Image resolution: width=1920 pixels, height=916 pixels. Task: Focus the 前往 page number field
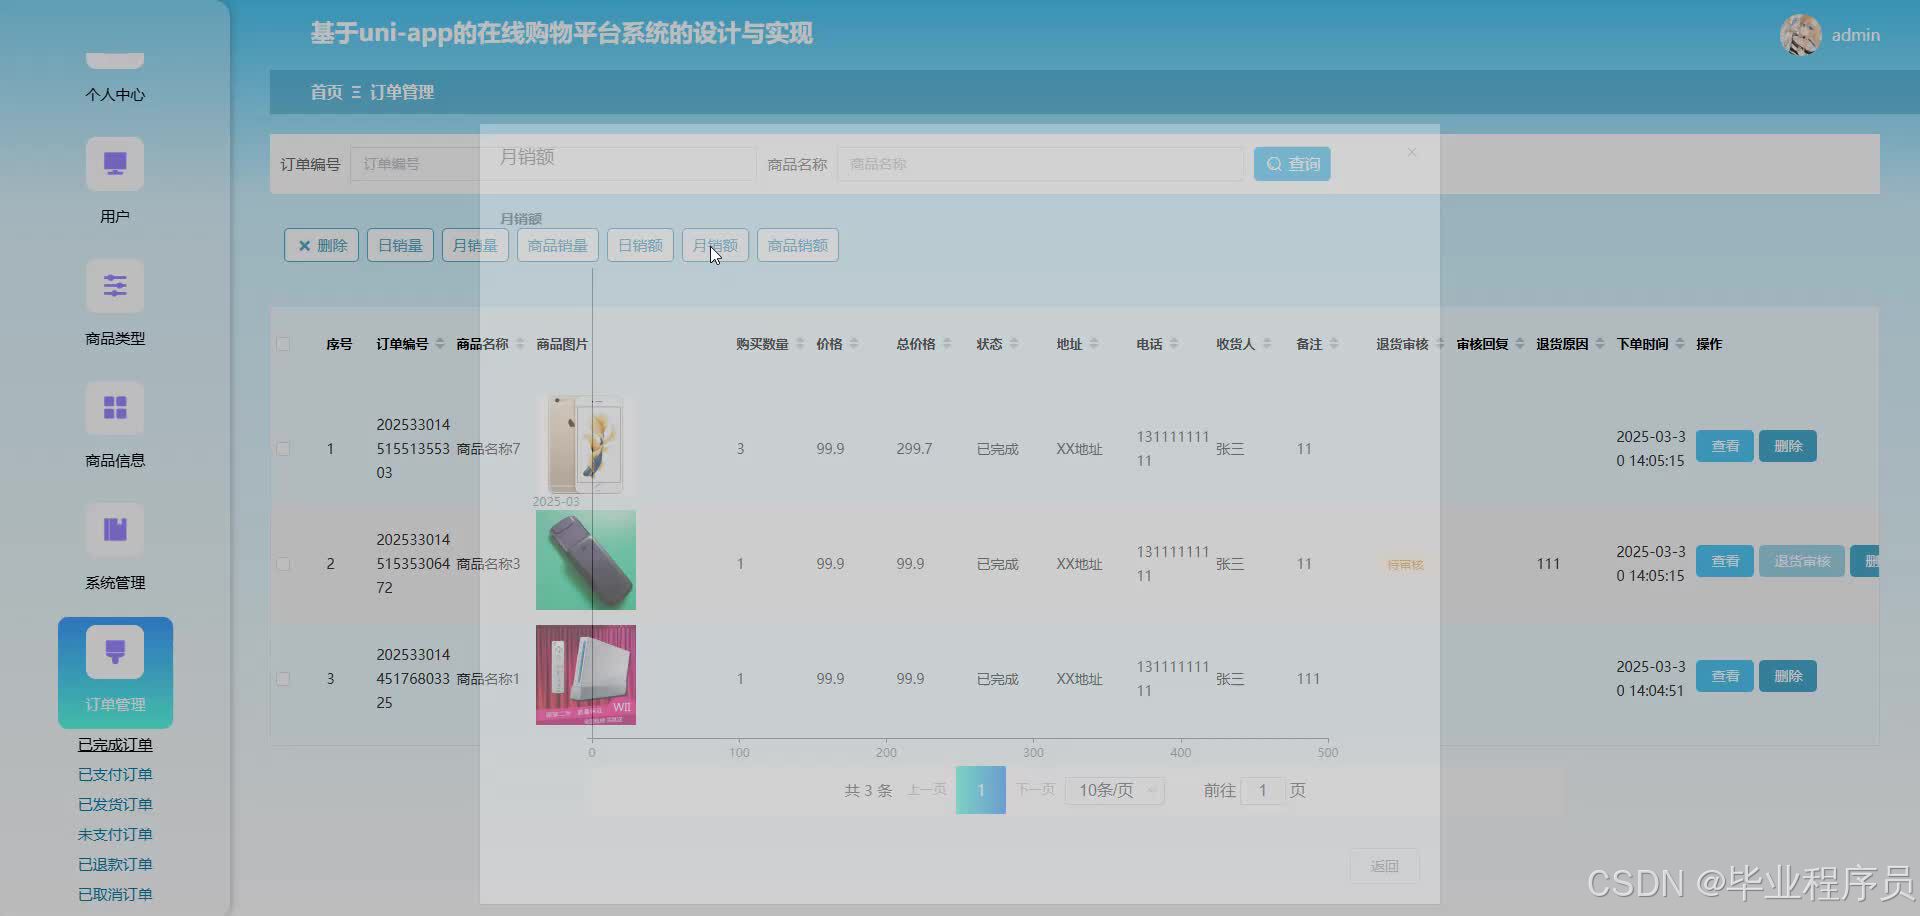tap(1262, 791)
